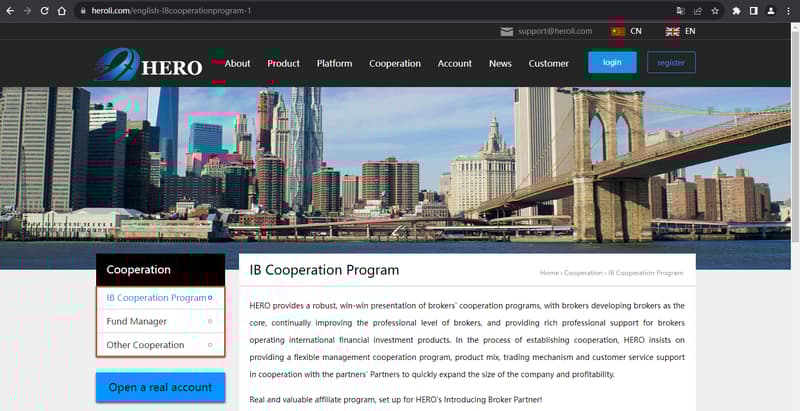The image size is (800, 411).
Task: Click circle marker beside Other Cooperation
Action: (210, 345)
